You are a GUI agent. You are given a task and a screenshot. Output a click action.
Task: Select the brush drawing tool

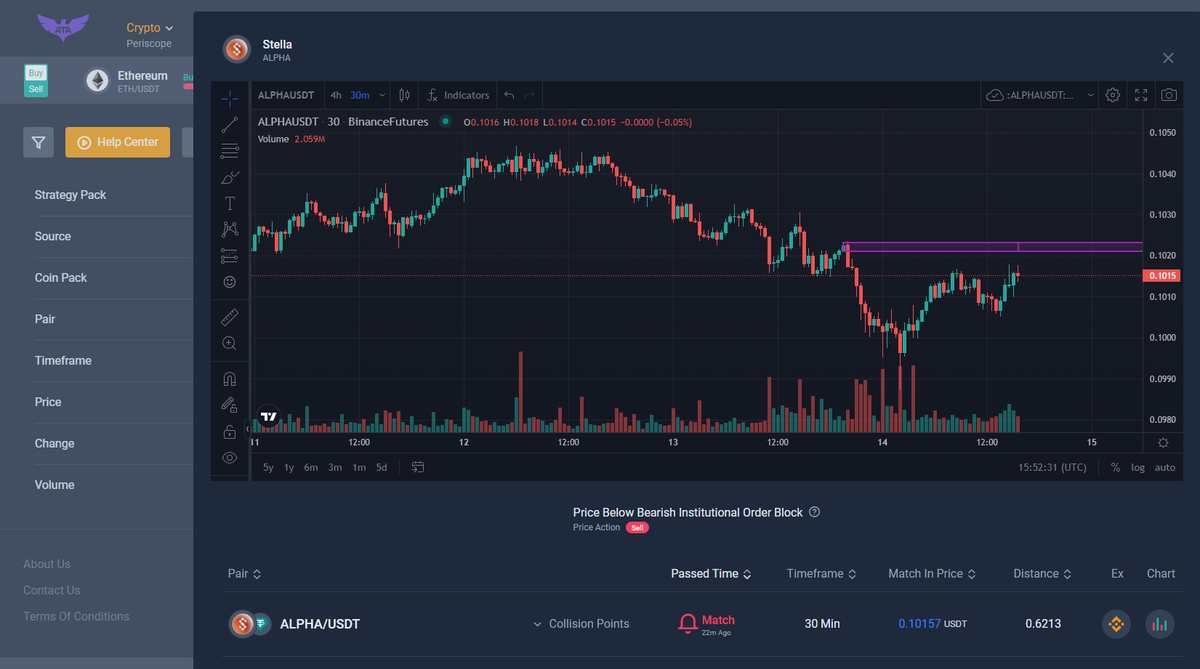pyautogui.click(x=230, y=177)
